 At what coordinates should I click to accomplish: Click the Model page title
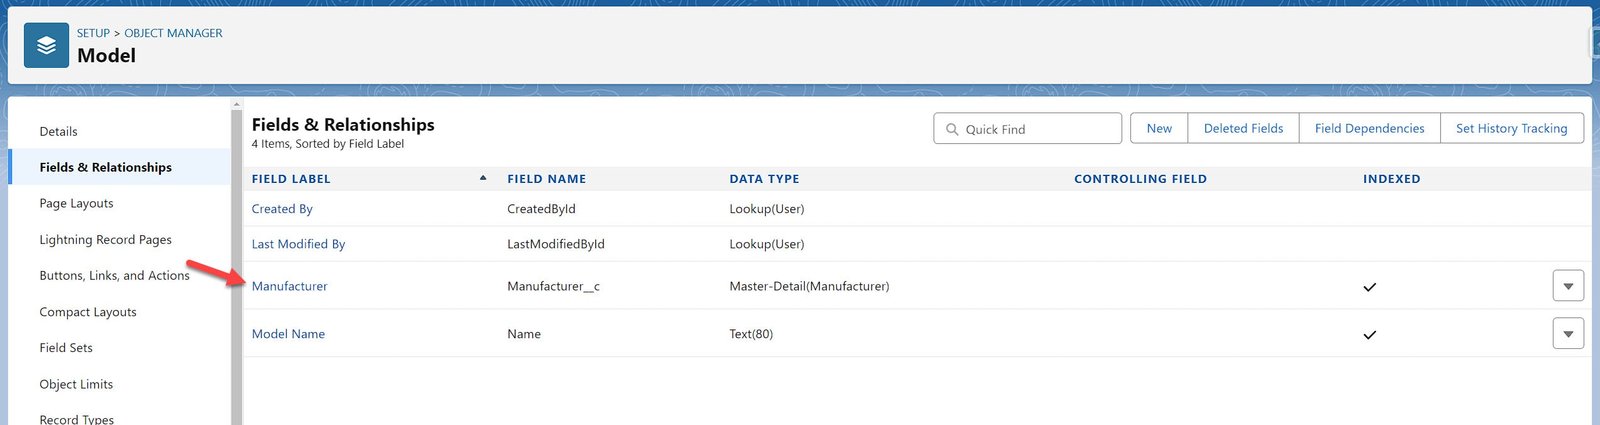pos(106,56)
